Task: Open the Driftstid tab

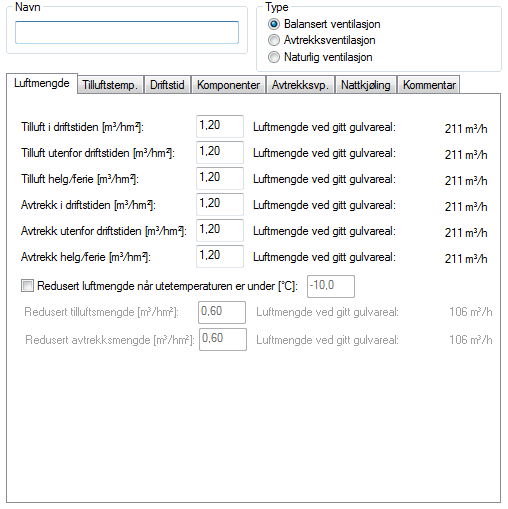Action: (167, 85)
